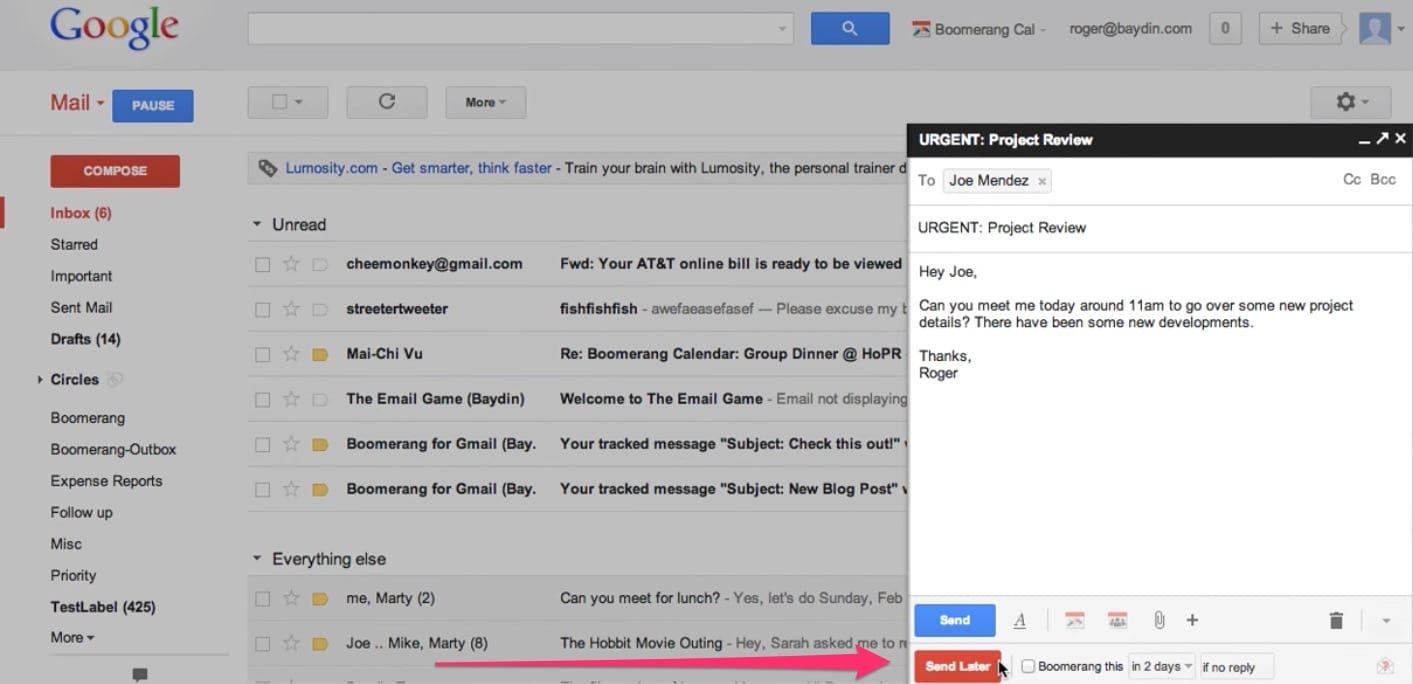Open the More actions dropdown
This screenshot has height=684, width=1413.
(486, 102)
